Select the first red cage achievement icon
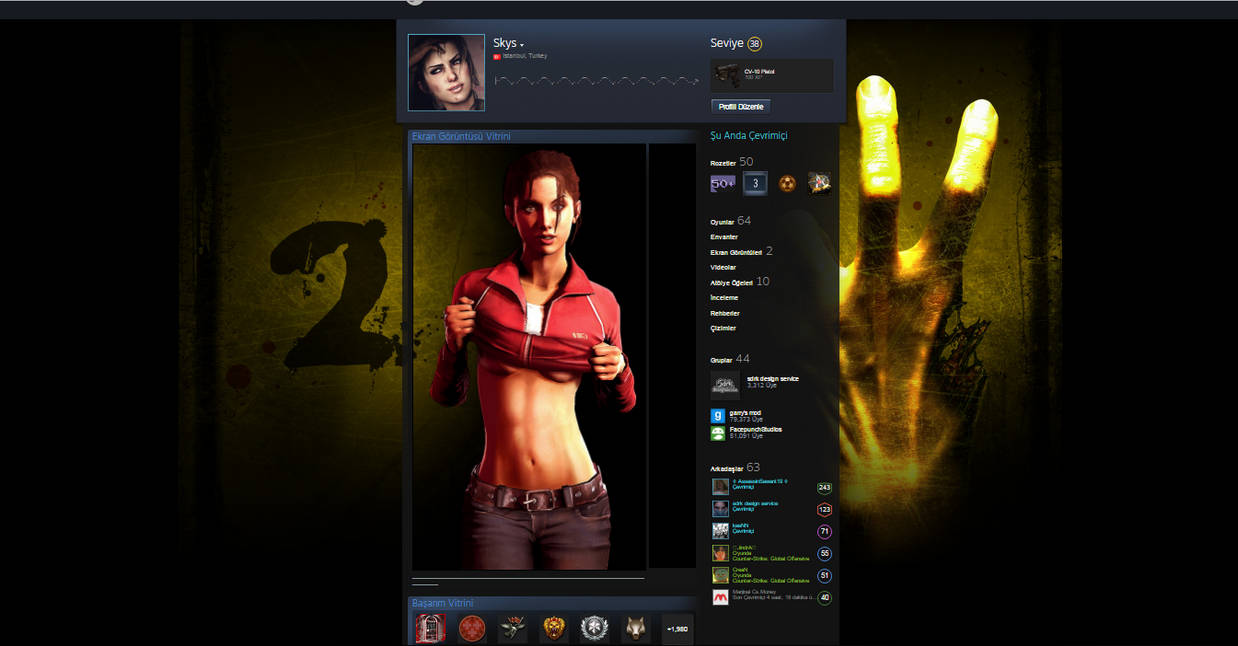The height and width of the screenshot is (646, 1238). 430,629
